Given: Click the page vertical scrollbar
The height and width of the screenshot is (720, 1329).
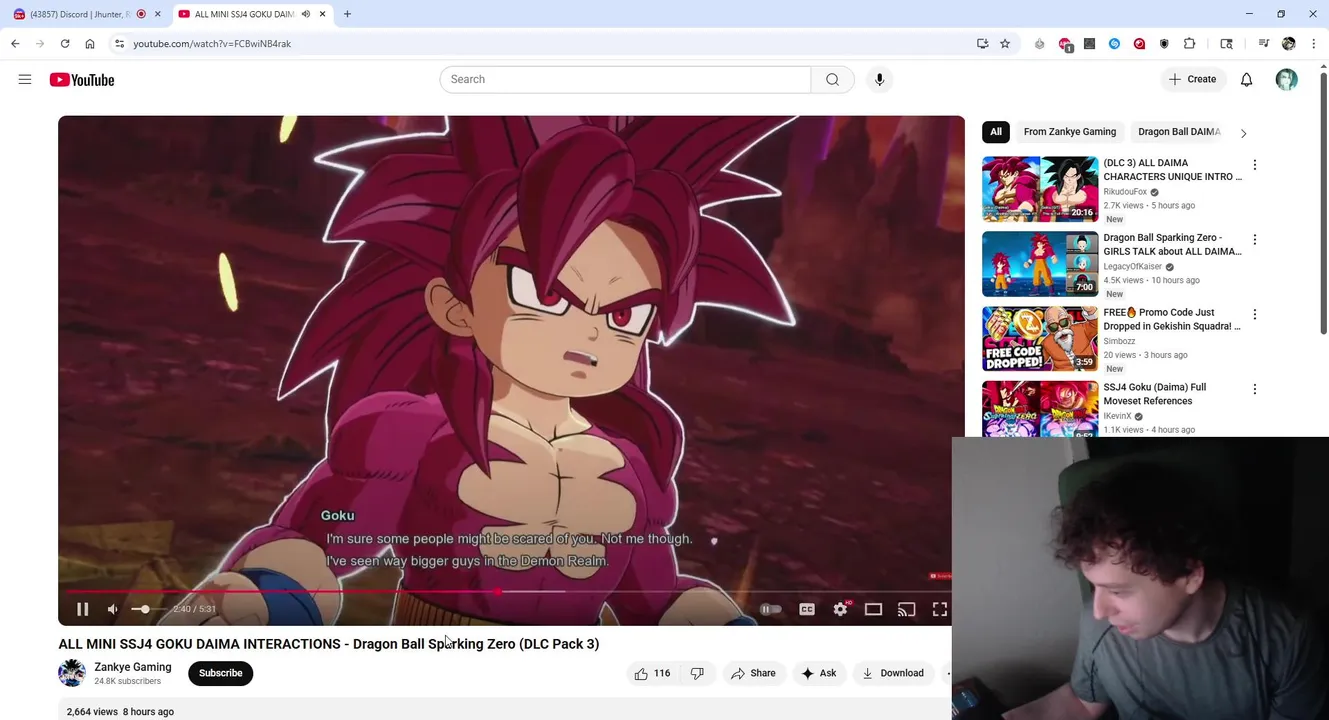Looking at the screenshot, I should click(1324, 205).
